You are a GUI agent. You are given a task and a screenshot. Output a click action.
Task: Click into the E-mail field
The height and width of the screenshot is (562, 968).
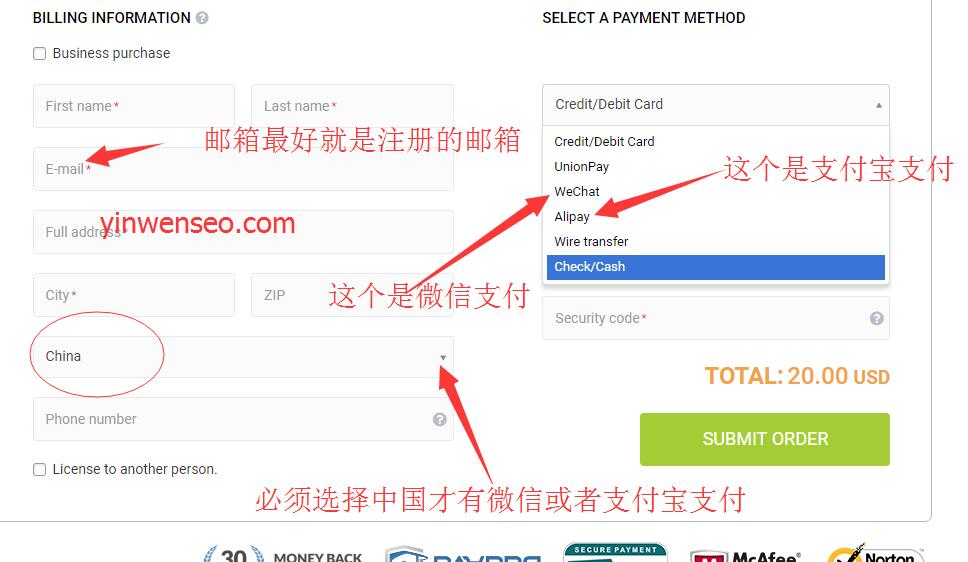tap(243, 169)
